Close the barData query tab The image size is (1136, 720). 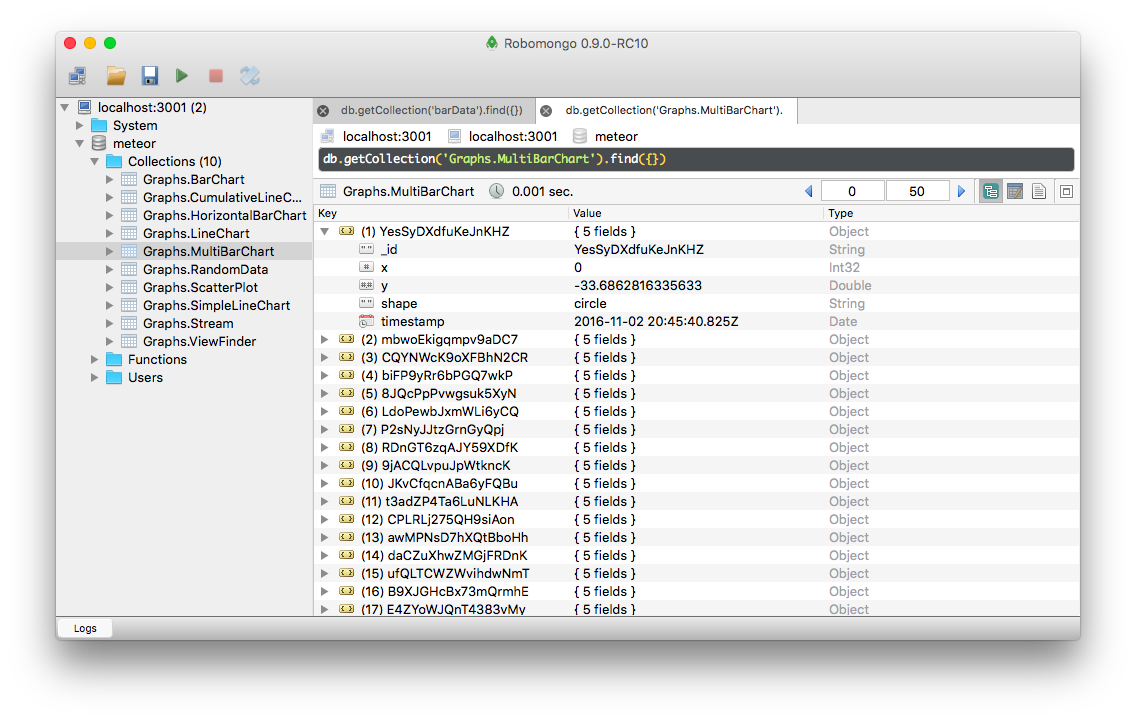click(x=323, y=111)
